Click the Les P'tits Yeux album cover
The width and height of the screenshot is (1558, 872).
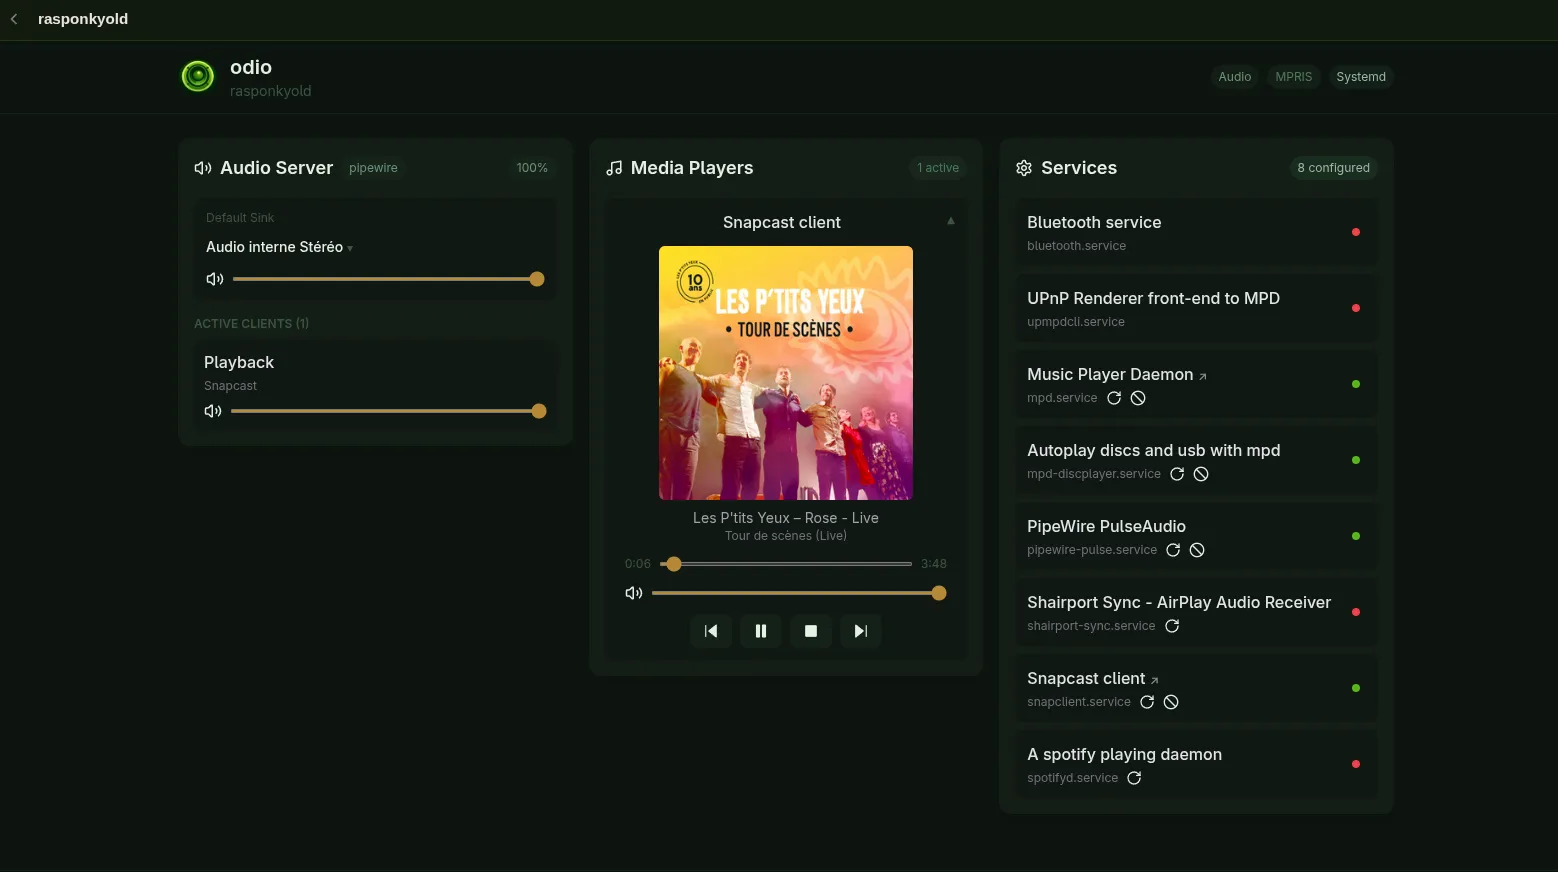coord(786,373)
